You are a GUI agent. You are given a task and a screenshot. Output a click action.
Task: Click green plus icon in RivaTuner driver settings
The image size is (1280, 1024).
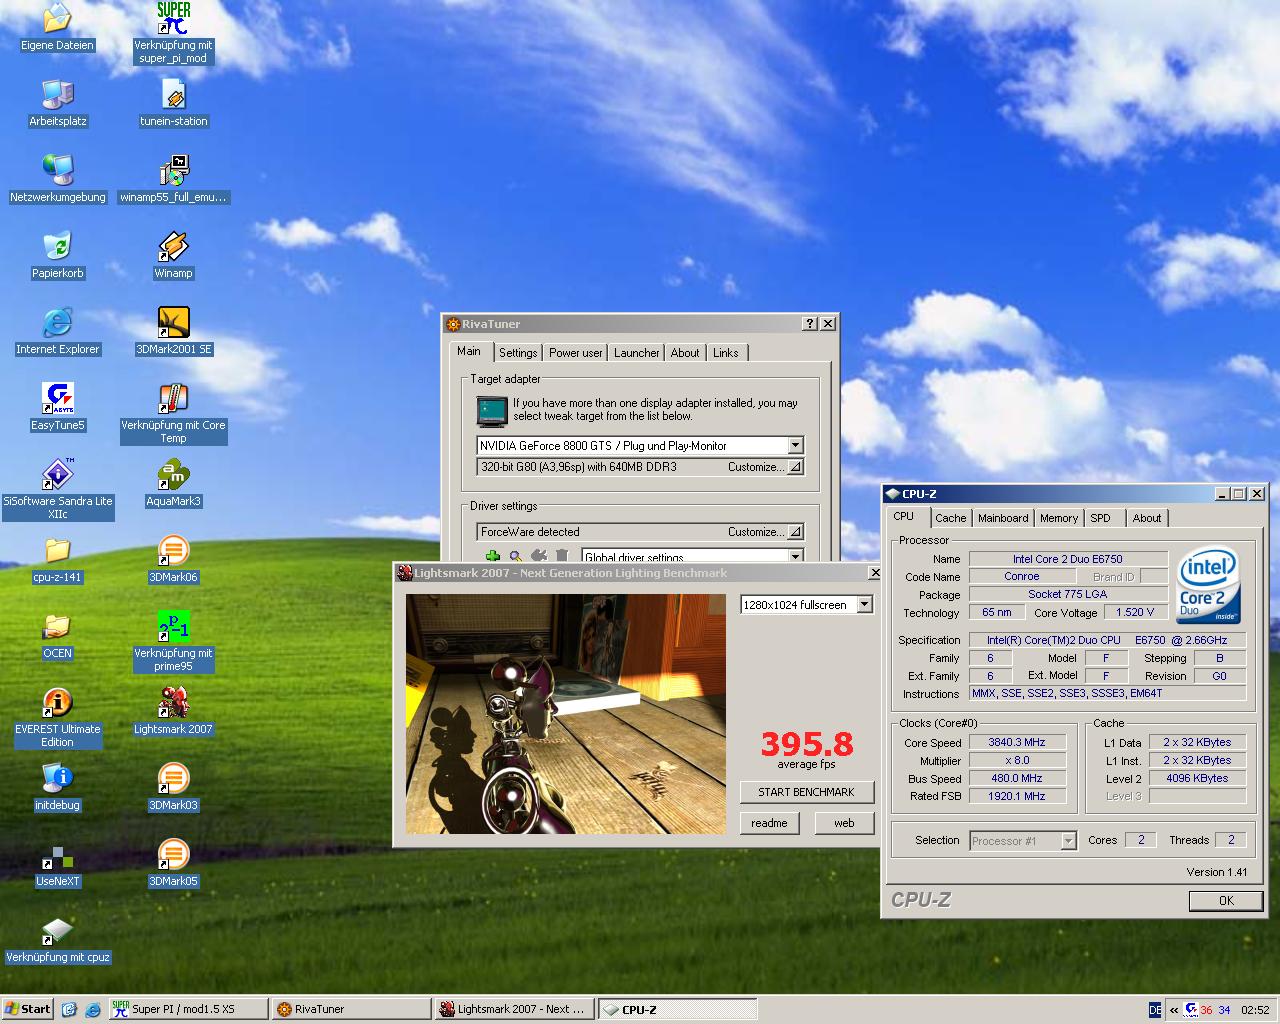[492, 556]
